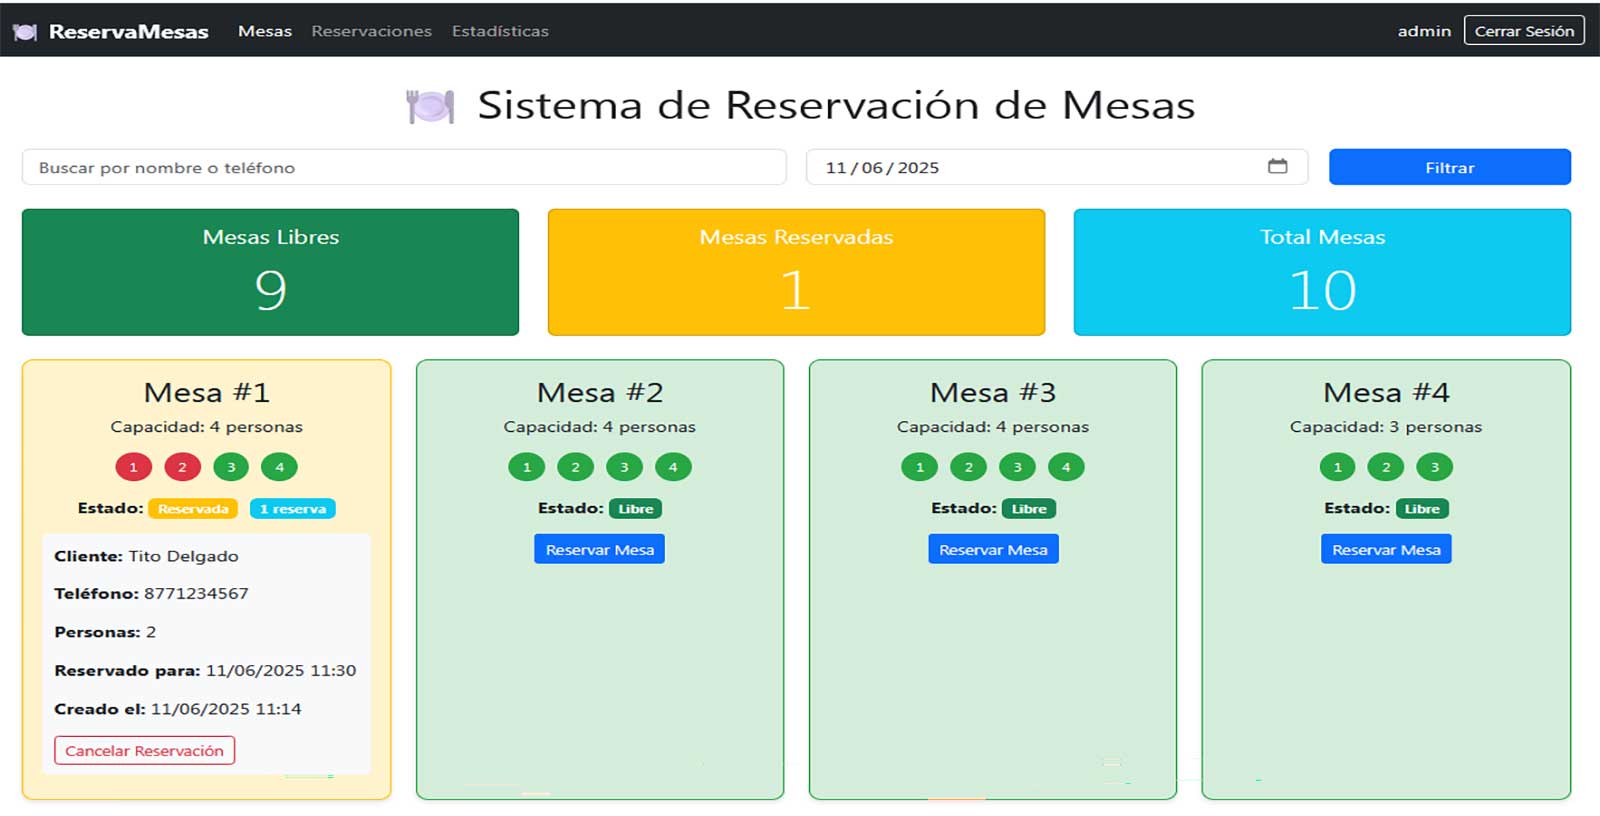Select seat 3 icon on Mesa #2
The image size is (1600, 816).
[x=624, y=466]
